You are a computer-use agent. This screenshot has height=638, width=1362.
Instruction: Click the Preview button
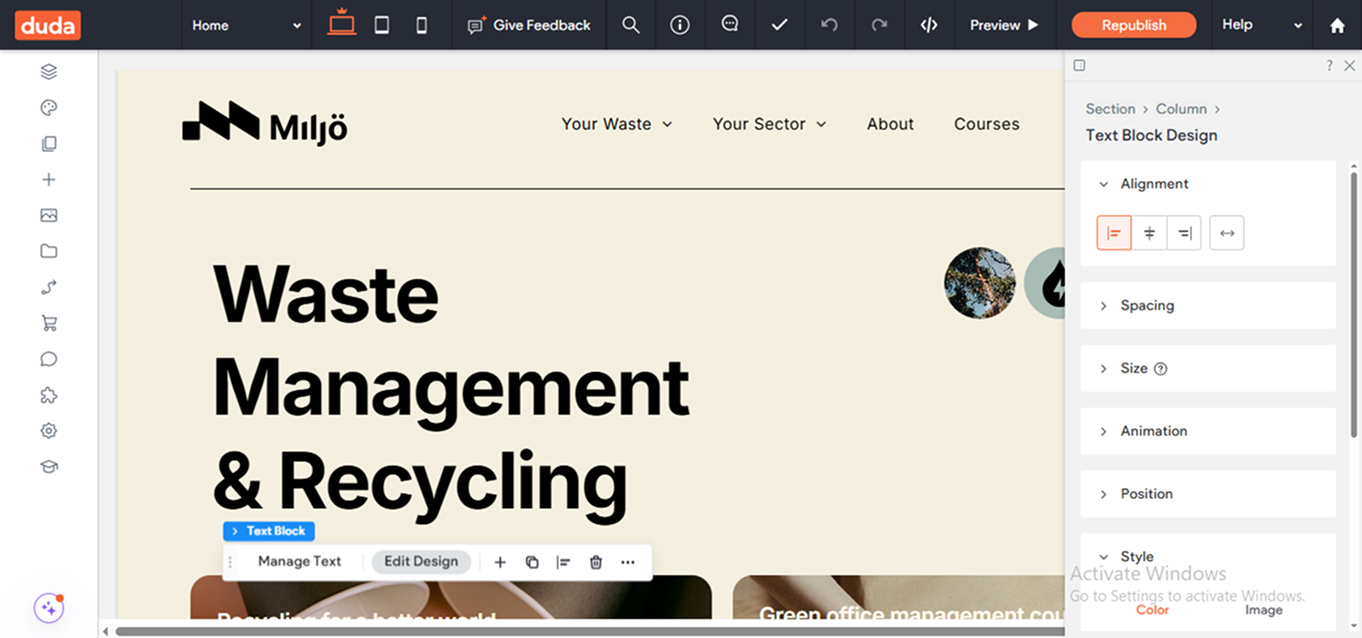(1004, 25)
